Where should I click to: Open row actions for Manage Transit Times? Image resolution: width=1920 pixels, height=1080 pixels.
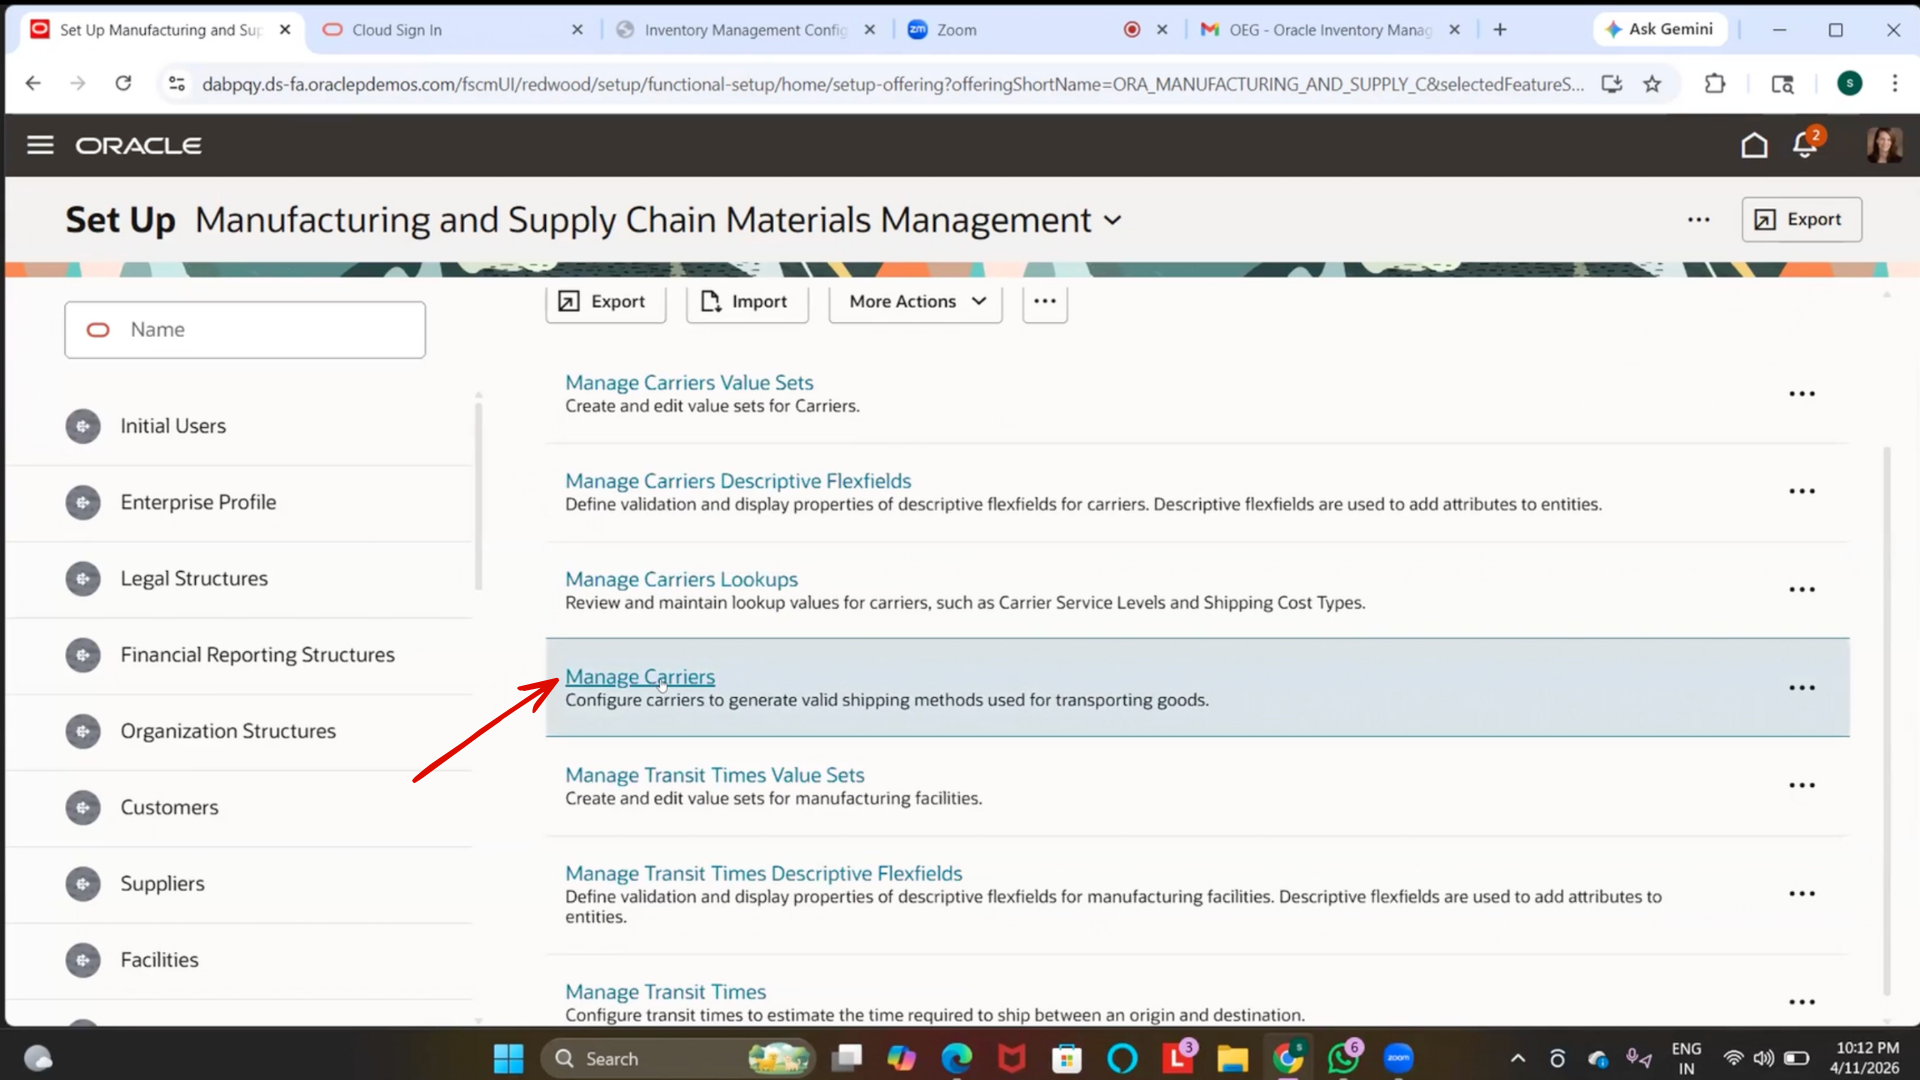[1802, 1002]
